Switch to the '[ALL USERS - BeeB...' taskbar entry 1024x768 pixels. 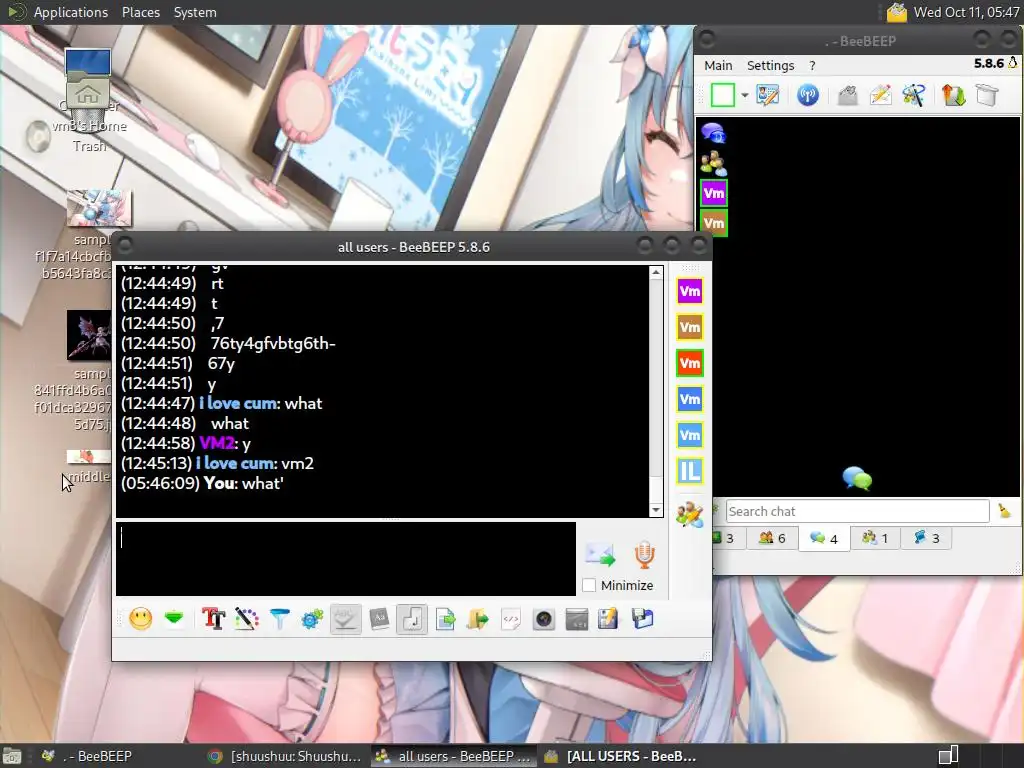tap(620, 756)
